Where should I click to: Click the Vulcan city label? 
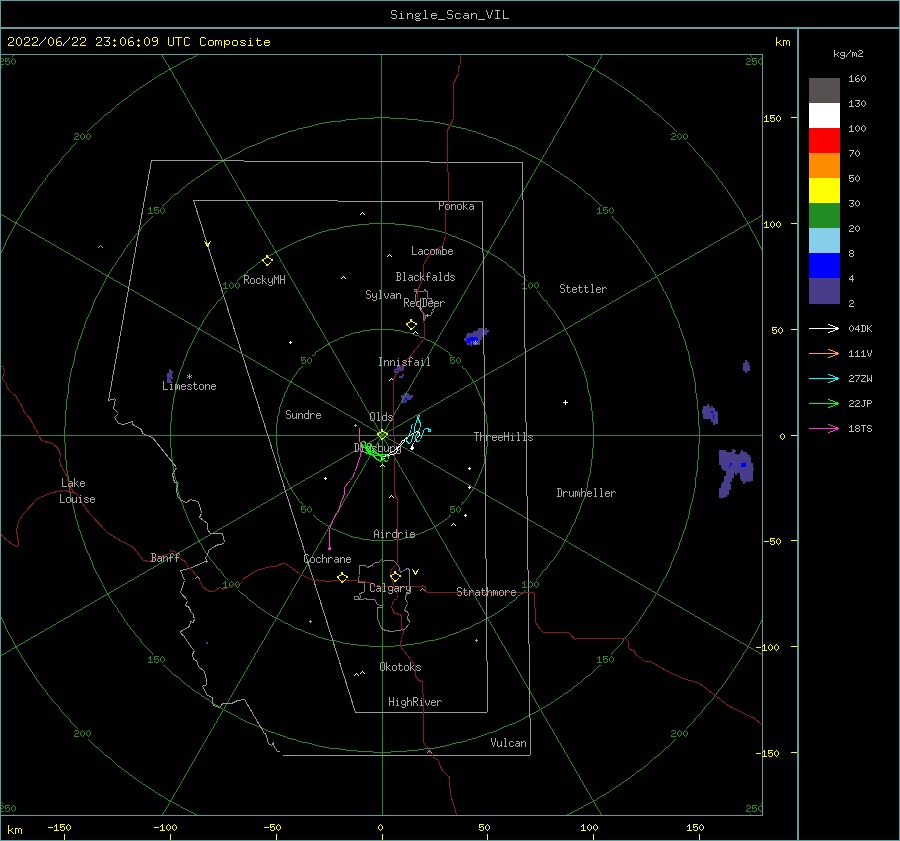(509, 743)
